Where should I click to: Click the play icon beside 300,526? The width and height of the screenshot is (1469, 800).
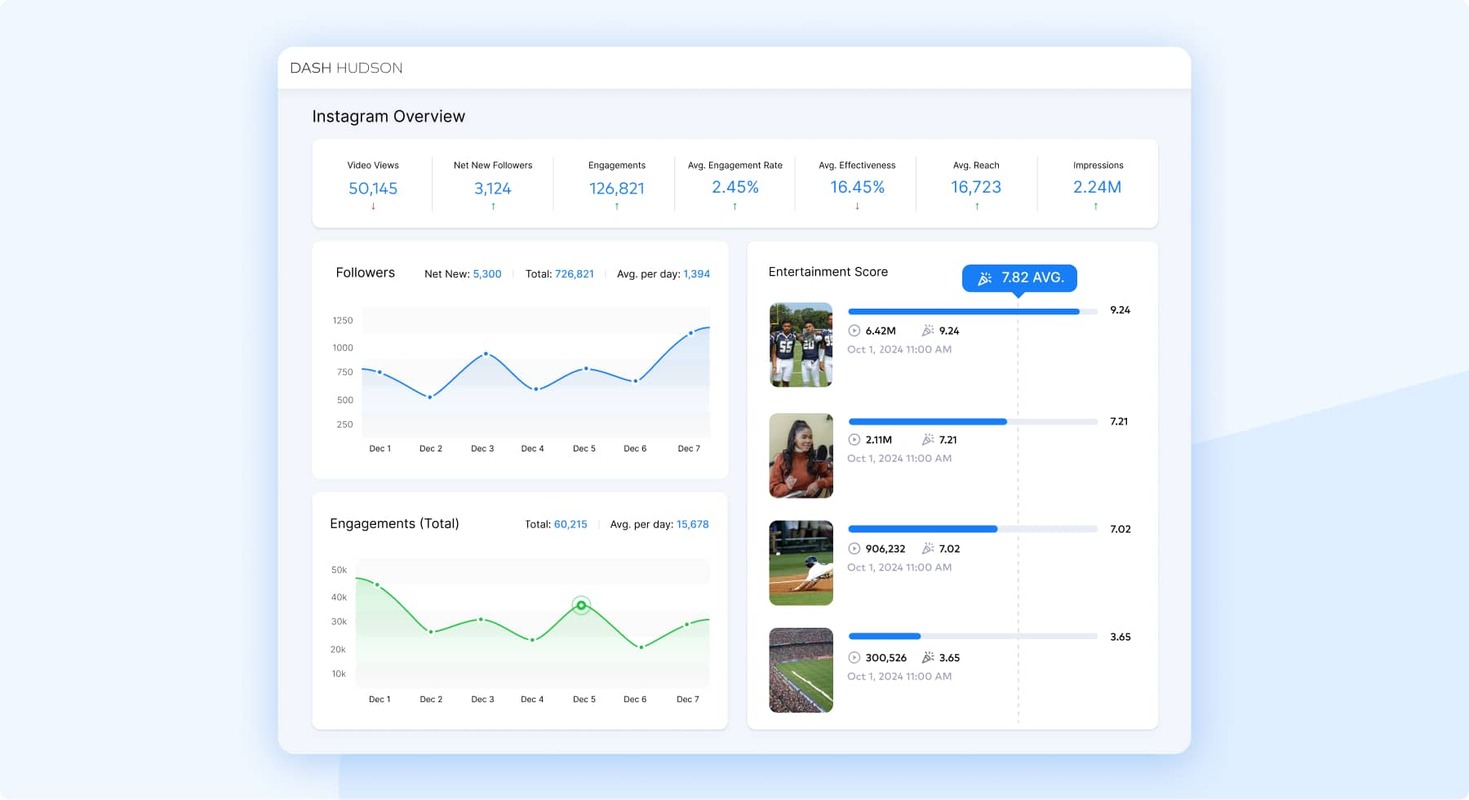coord(854,657)
